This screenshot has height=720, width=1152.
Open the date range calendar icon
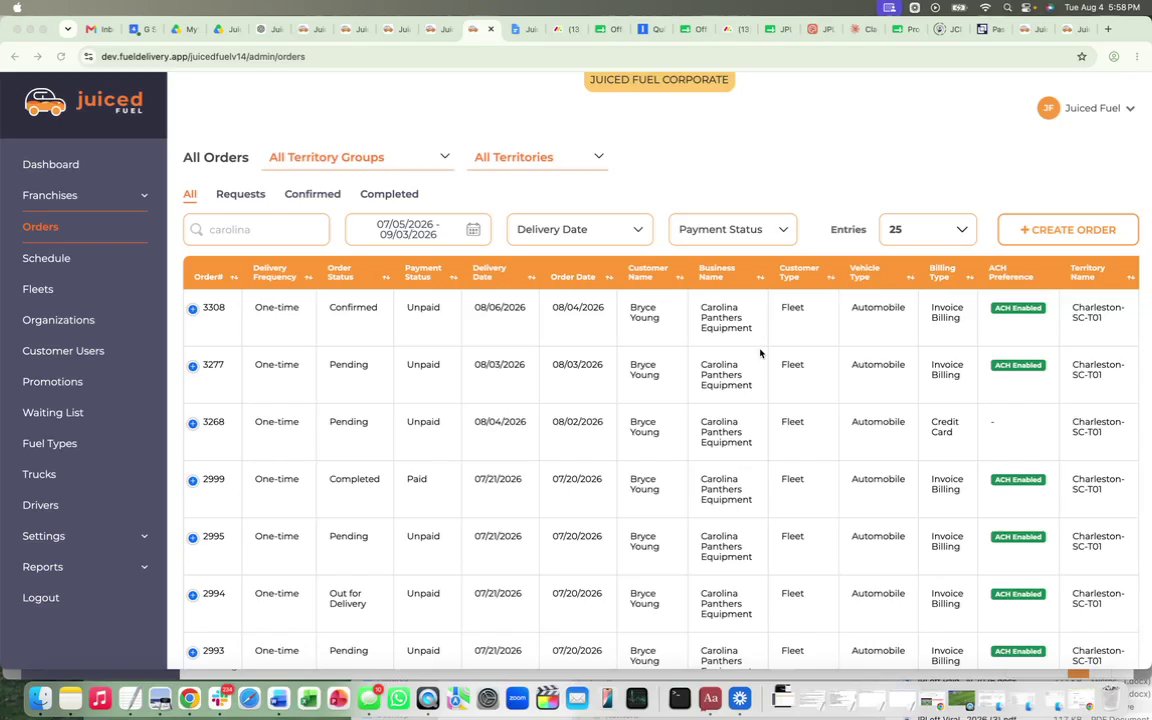coord(473,230)
